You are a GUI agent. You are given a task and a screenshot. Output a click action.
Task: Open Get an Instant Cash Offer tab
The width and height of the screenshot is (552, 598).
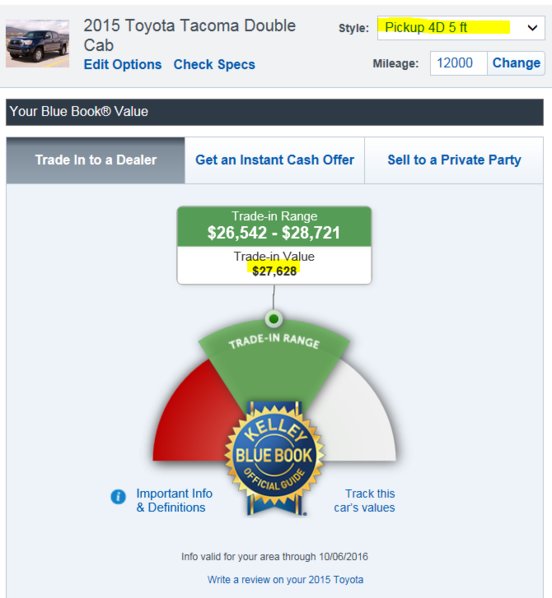[x=275, y=160]
